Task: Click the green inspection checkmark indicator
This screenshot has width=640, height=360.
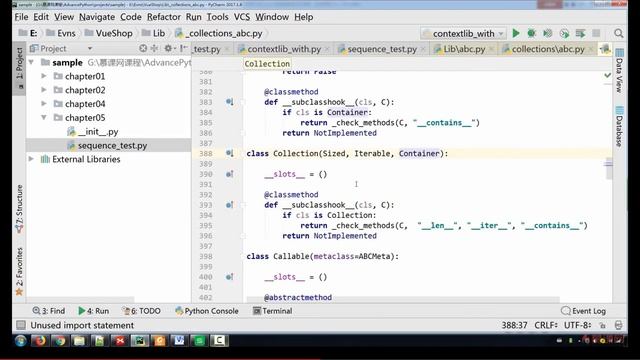Action: pyautogui.click(x=607, y=75)
